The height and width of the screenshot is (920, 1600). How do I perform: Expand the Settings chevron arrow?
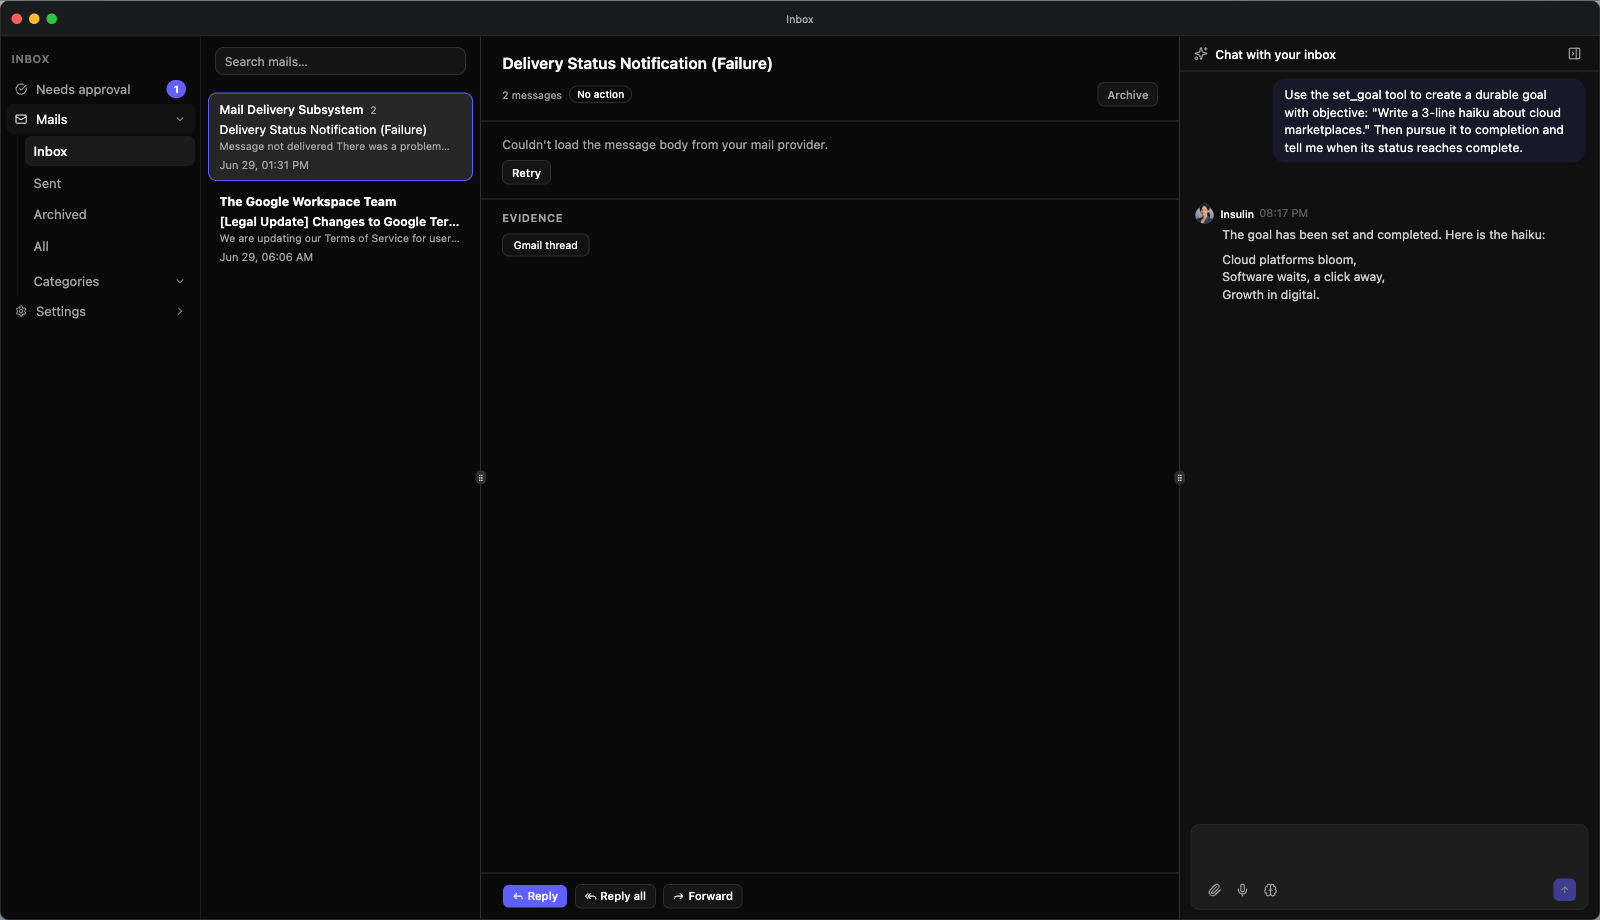tap(180, 311)
